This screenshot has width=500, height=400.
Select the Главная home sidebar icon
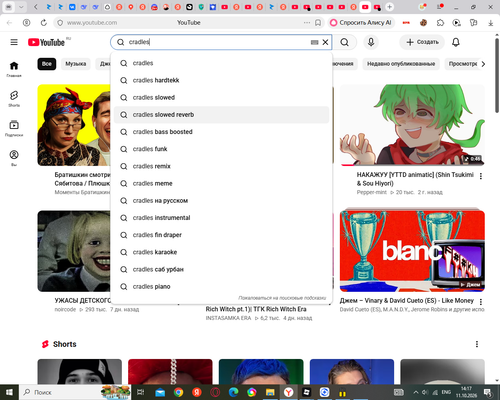pos(14,69)
